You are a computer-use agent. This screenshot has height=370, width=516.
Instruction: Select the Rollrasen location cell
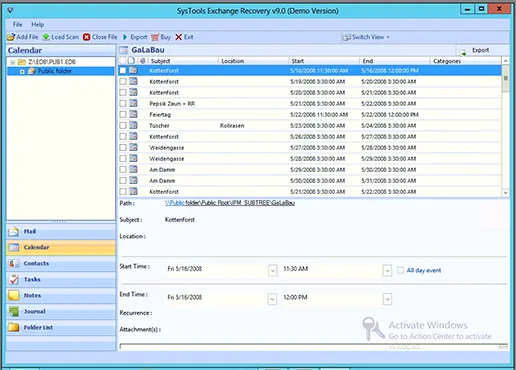click(232, 126)
